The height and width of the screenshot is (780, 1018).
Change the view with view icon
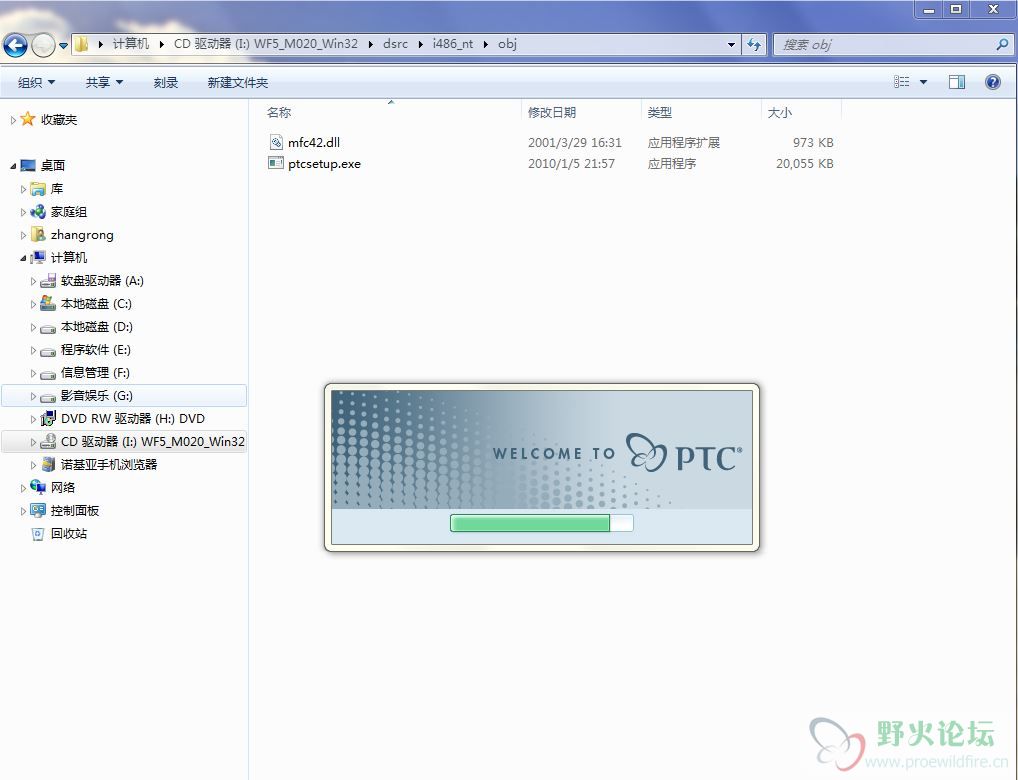901,82
